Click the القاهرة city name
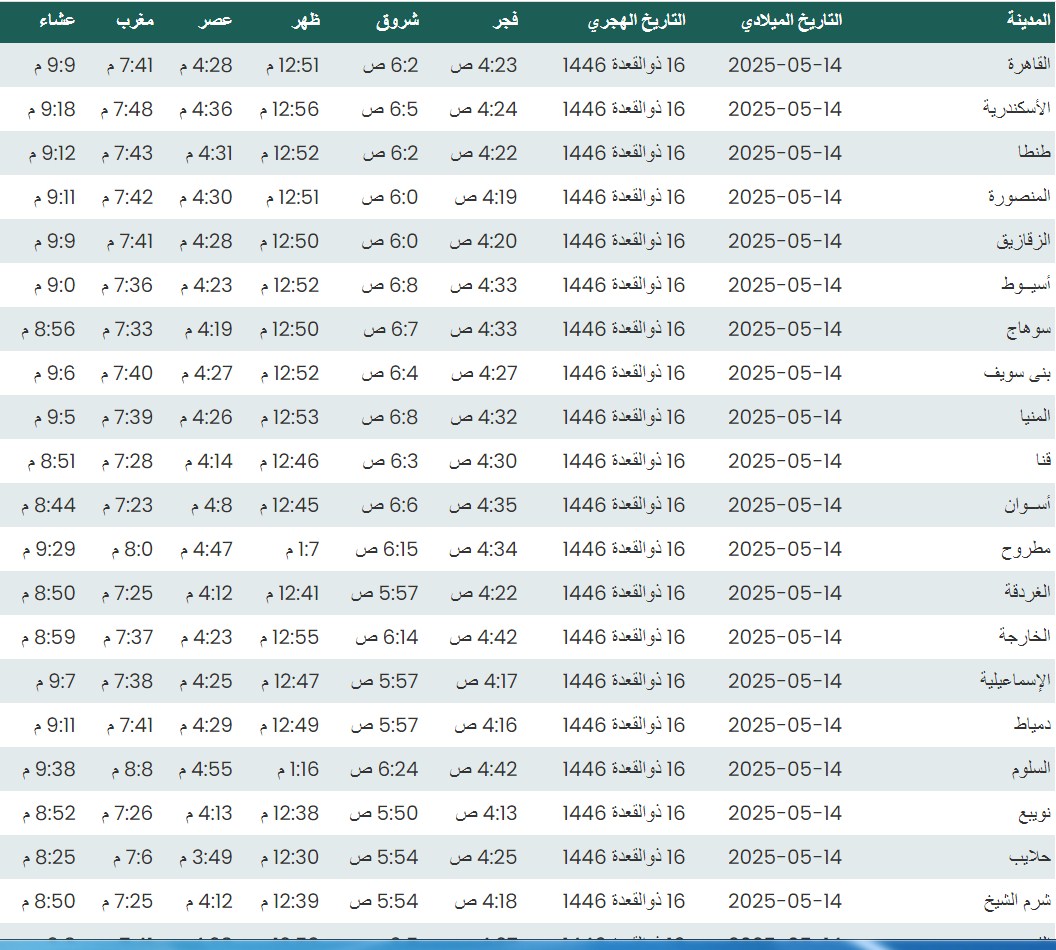The image size is (1056, 950). click(1028, 65)
